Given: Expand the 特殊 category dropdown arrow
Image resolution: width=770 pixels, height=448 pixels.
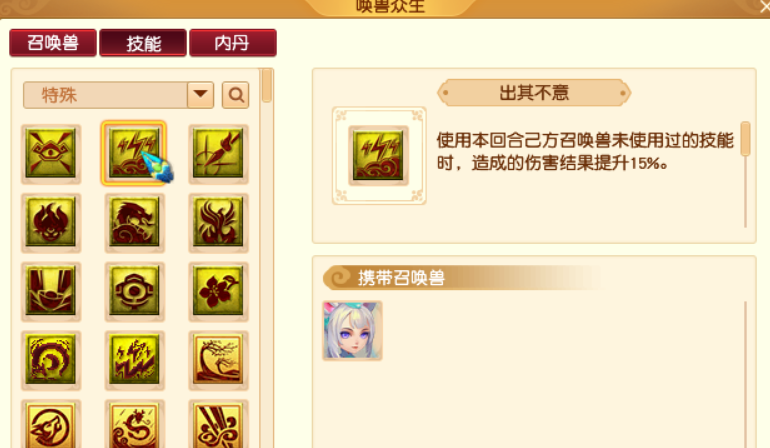Looking at the screenshot, I should coord(200,95).
